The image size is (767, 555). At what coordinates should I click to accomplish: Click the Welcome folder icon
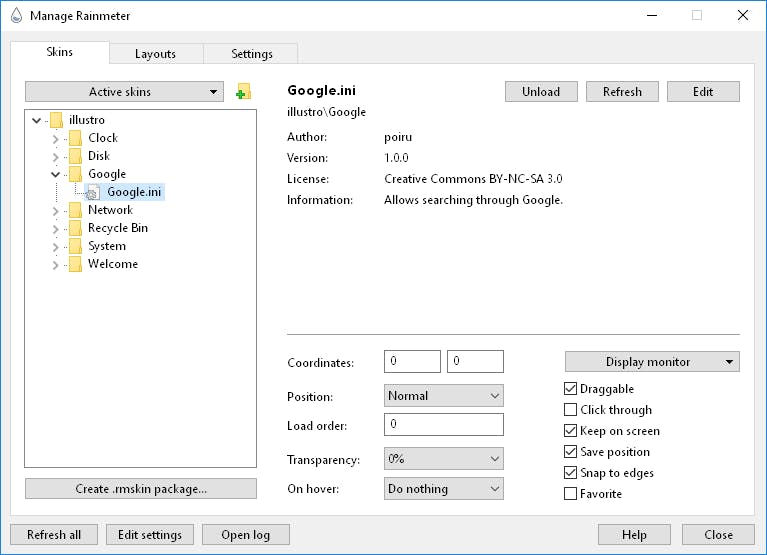pos(75,264)
